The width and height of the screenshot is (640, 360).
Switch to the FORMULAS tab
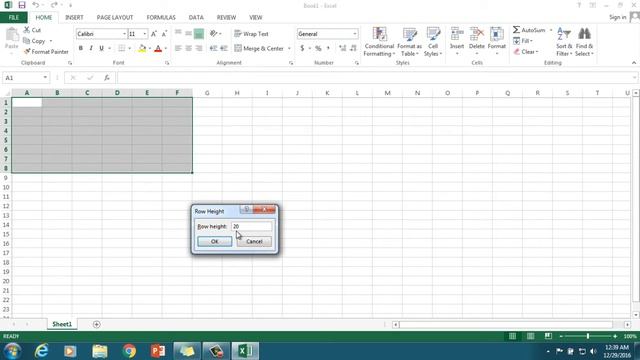pyautogui.click(x=161, y=18)
